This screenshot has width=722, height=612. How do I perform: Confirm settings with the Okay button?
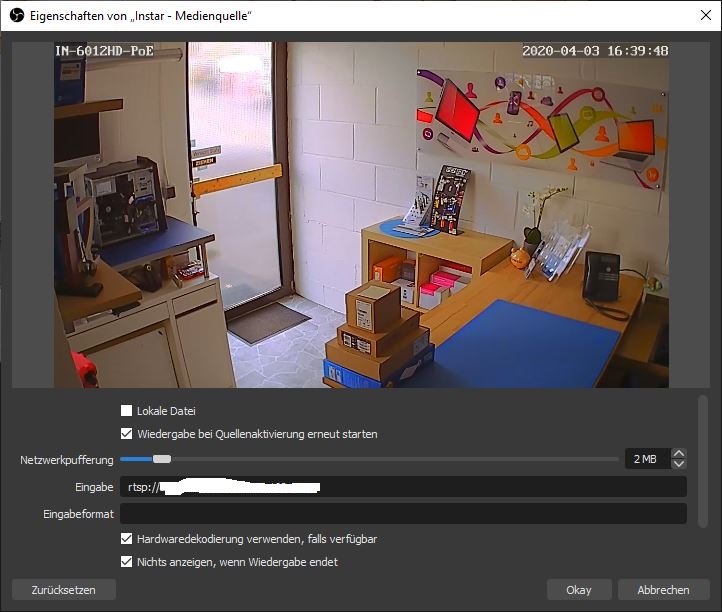point(578,590)
